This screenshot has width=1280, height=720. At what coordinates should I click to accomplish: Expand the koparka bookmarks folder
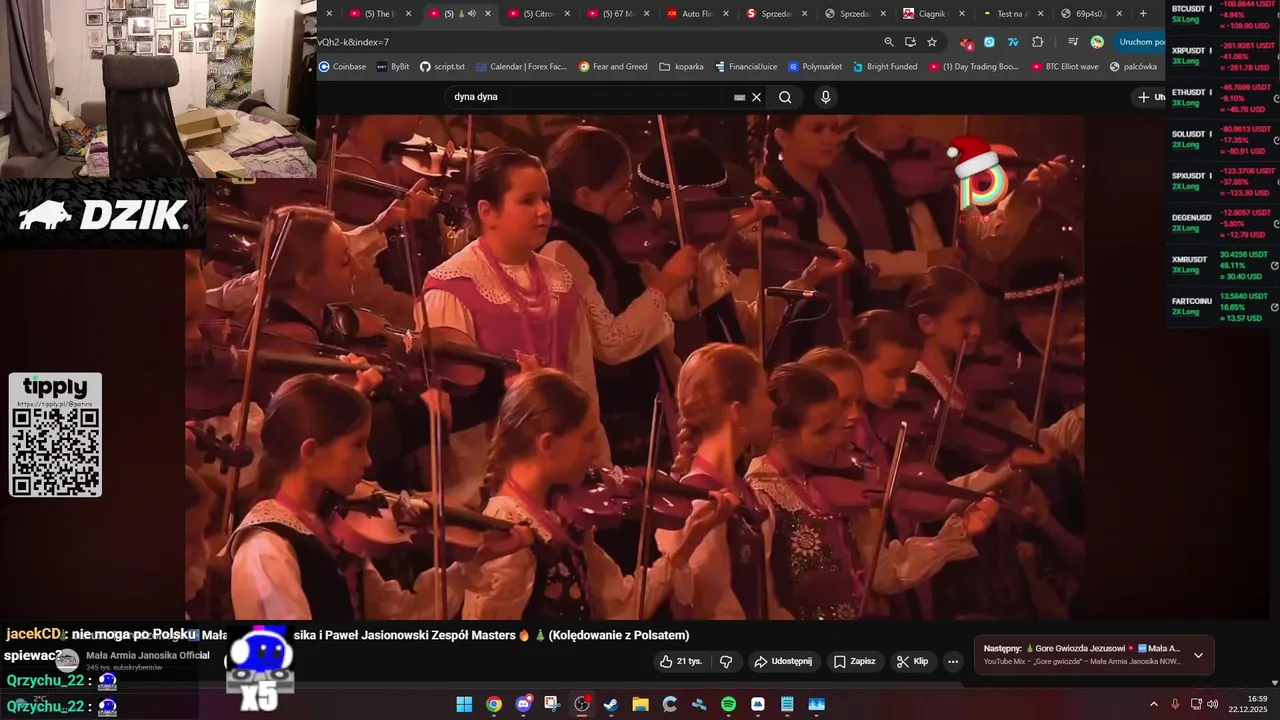click(x=682, y=67)
